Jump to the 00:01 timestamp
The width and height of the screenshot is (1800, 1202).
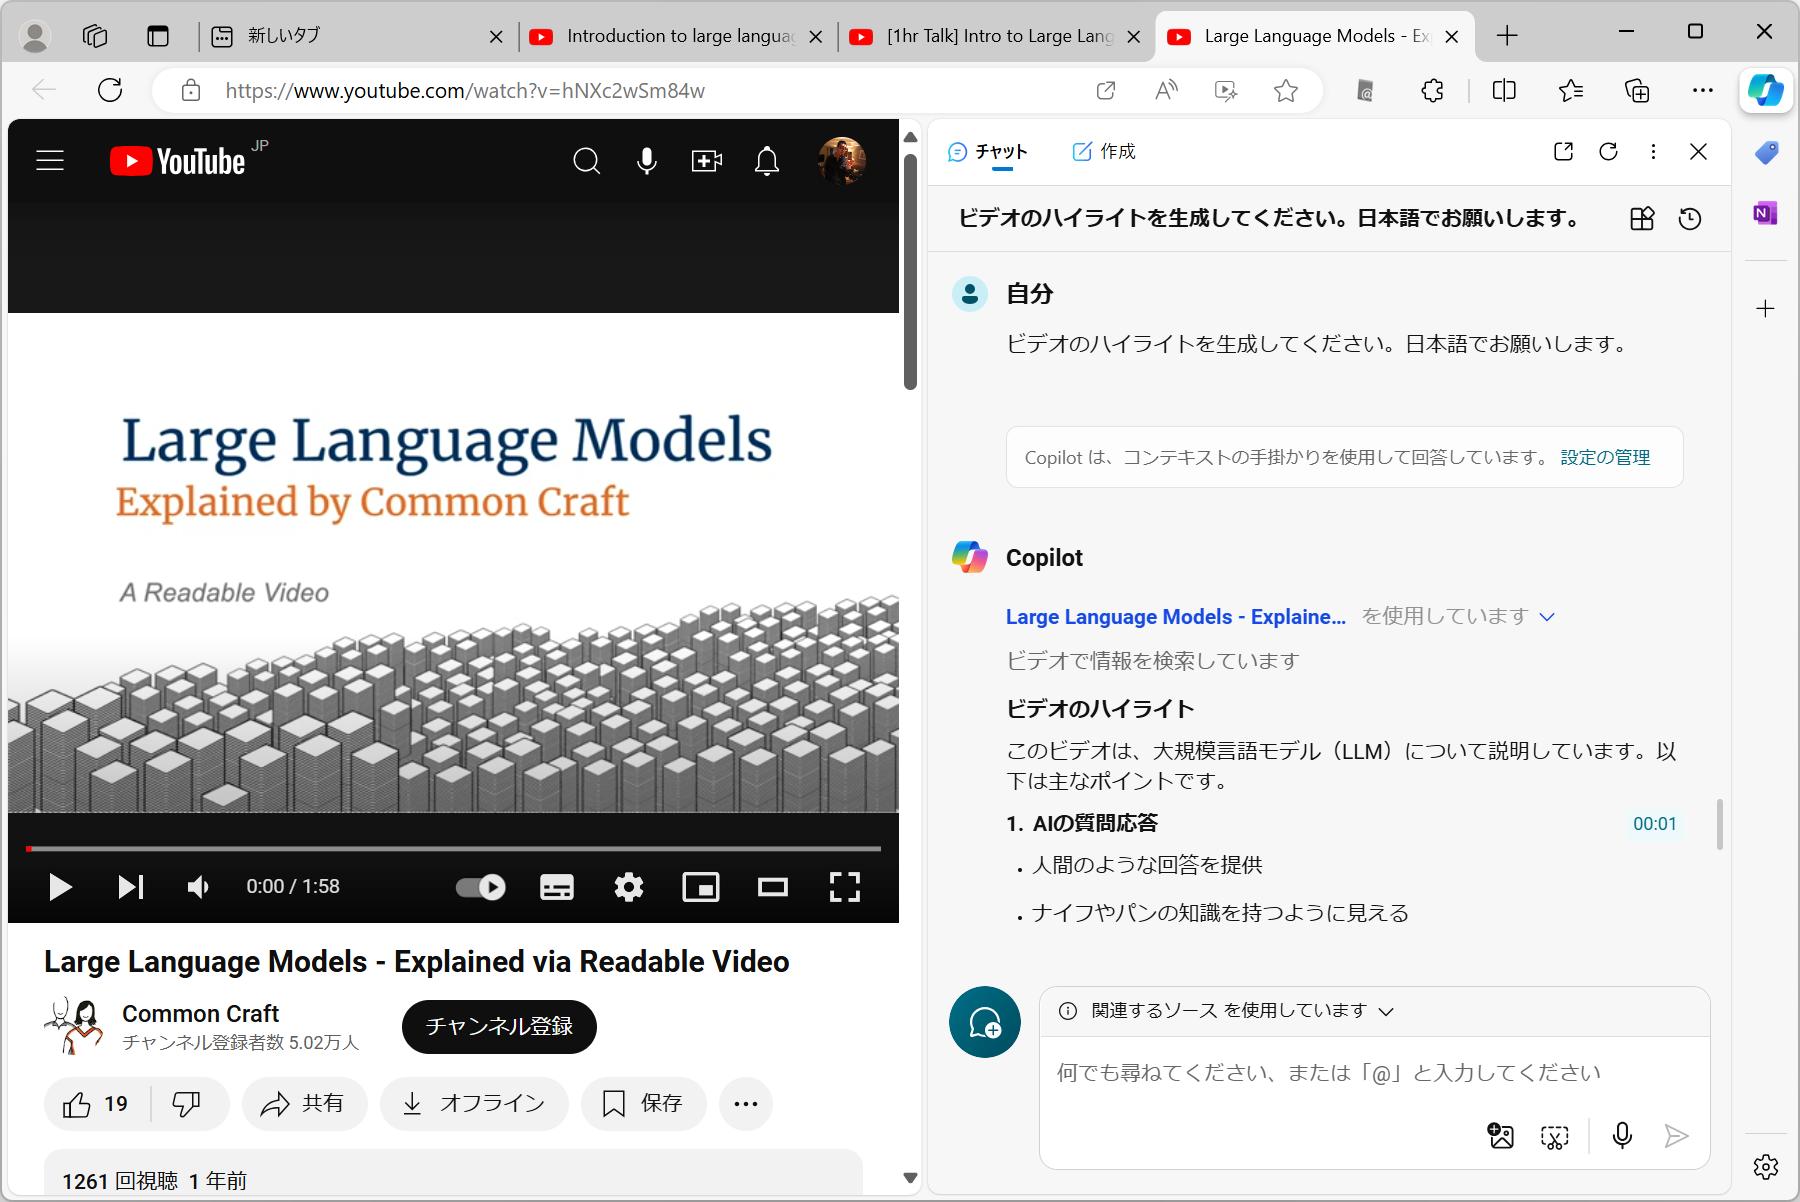coord(1654,824)
